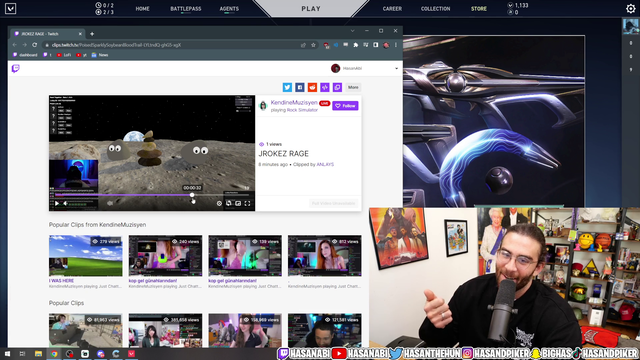Click the HasanAbi profile avatar
Screen dimensions: 640x360
click(336, 69)
